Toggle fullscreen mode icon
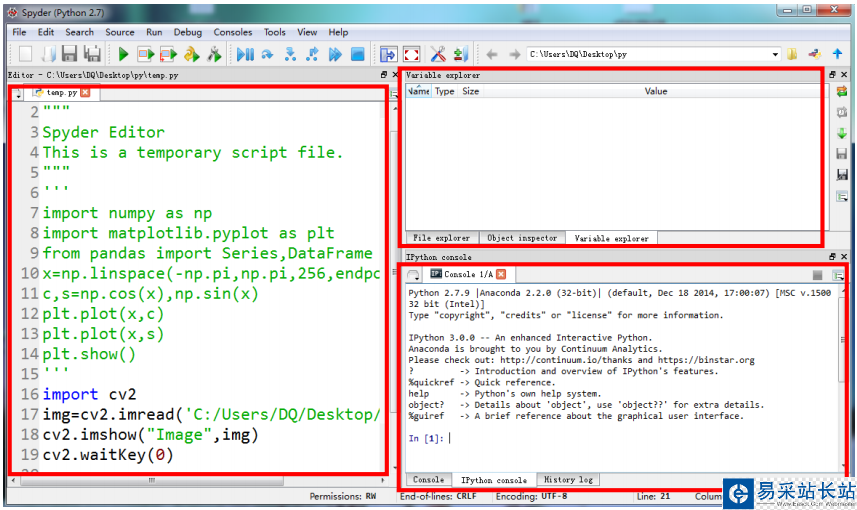 [411, 54]
